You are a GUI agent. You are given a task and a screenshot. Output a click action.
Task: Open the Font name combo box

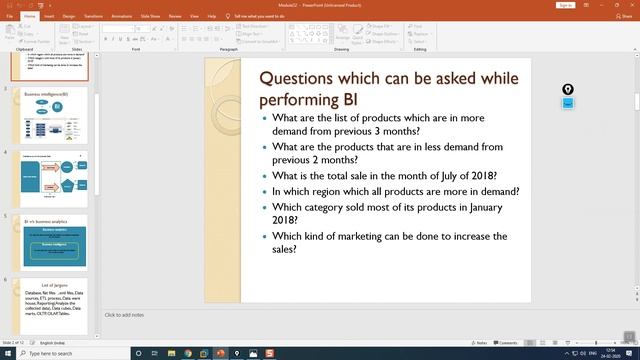[x=118, y=29]
